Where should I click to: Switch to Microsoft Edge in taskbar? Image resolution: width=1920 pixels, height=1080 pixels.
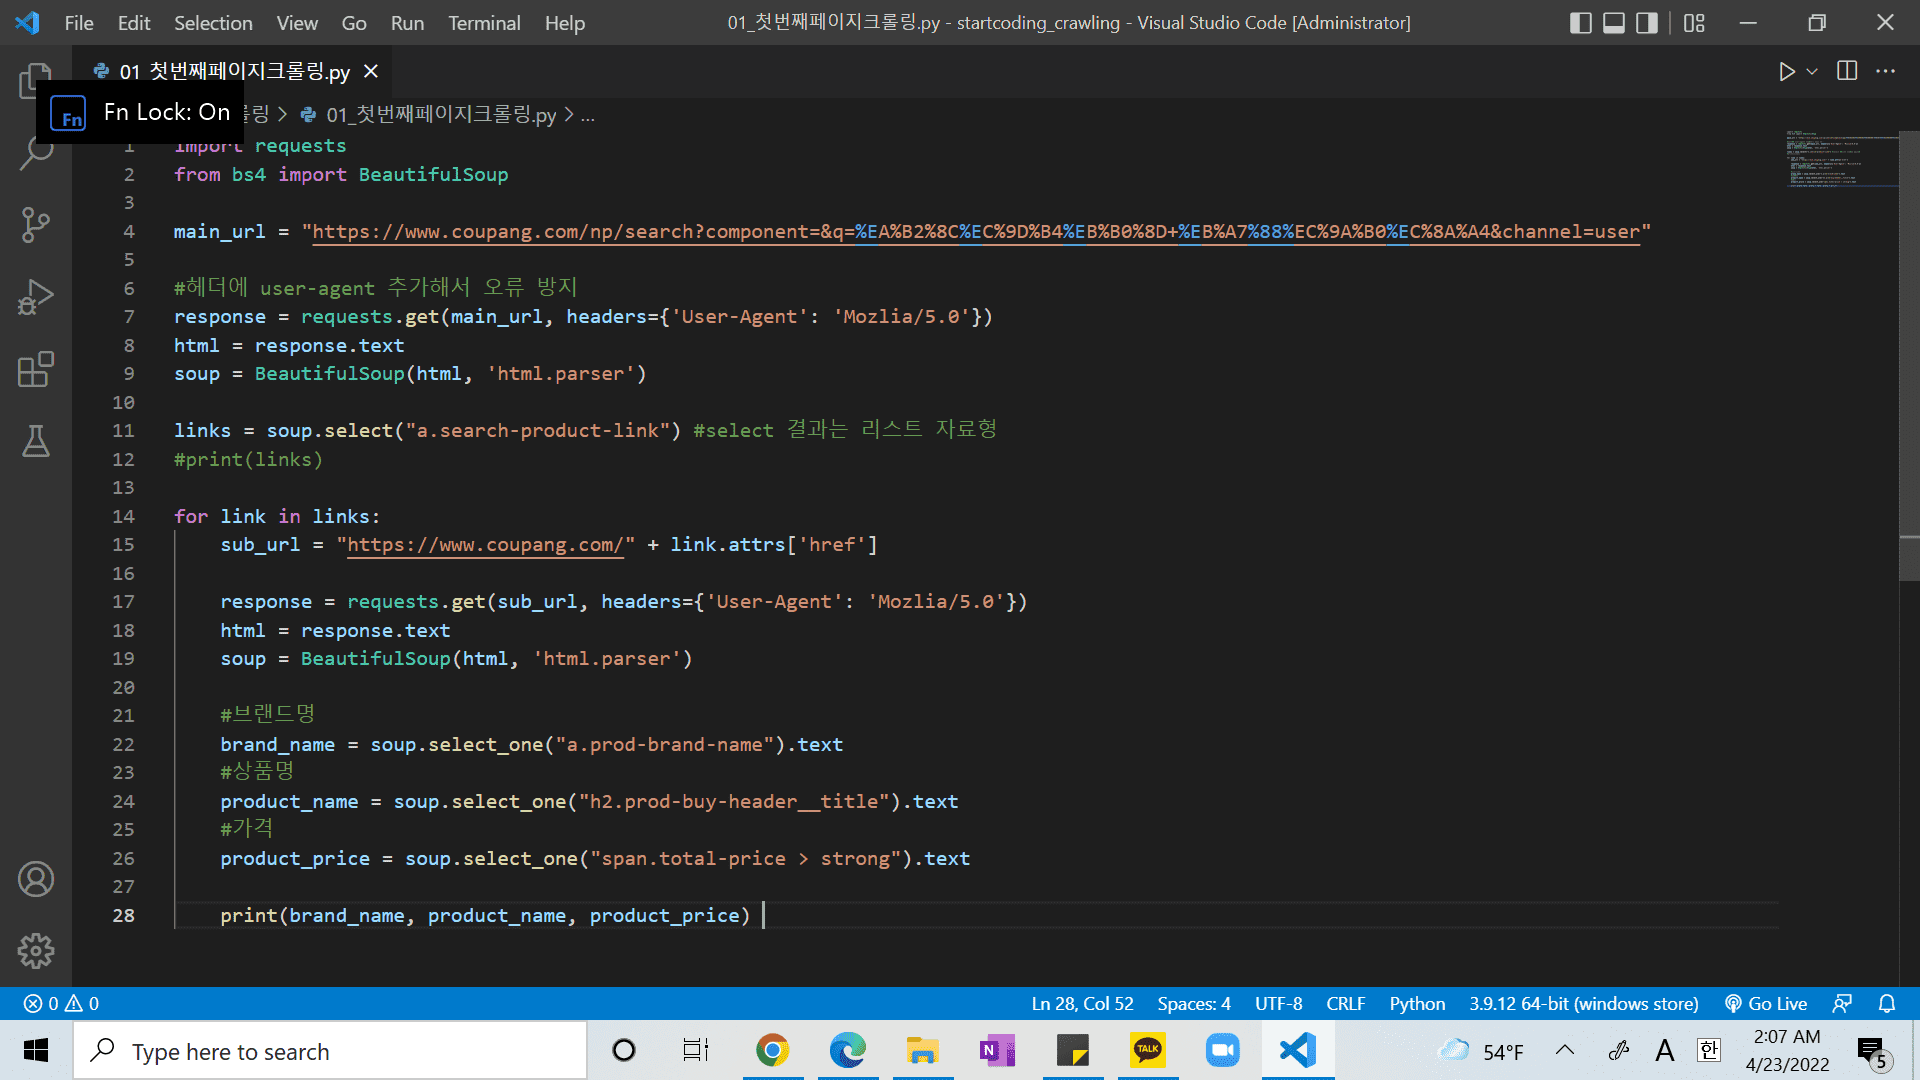[x=847, y=1051]
